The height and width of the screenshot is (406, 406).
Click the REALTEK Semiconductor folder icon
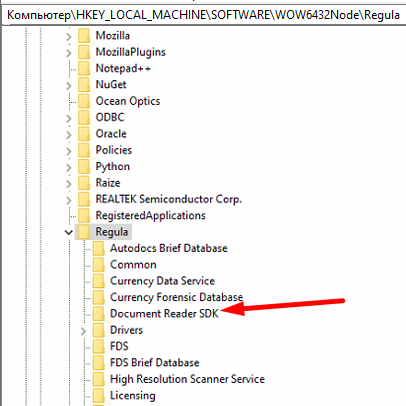coord(84,199)
